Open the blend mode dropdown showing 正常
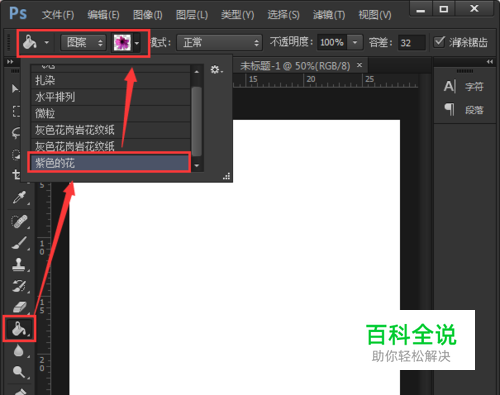Image resolution: width=500 pixels, height=395 pixels. click(x=219, y=43)
